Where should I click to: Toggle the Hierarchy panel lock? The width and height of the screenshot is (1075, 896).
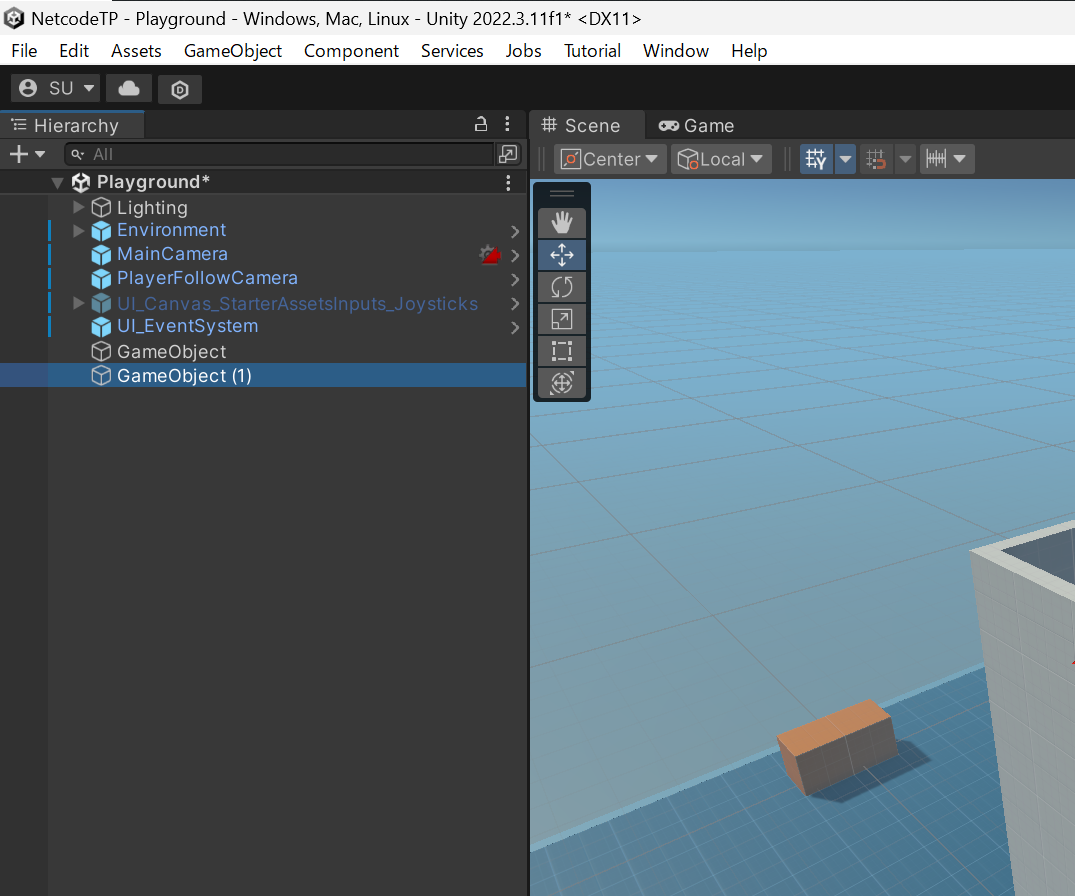pos(481,125)
